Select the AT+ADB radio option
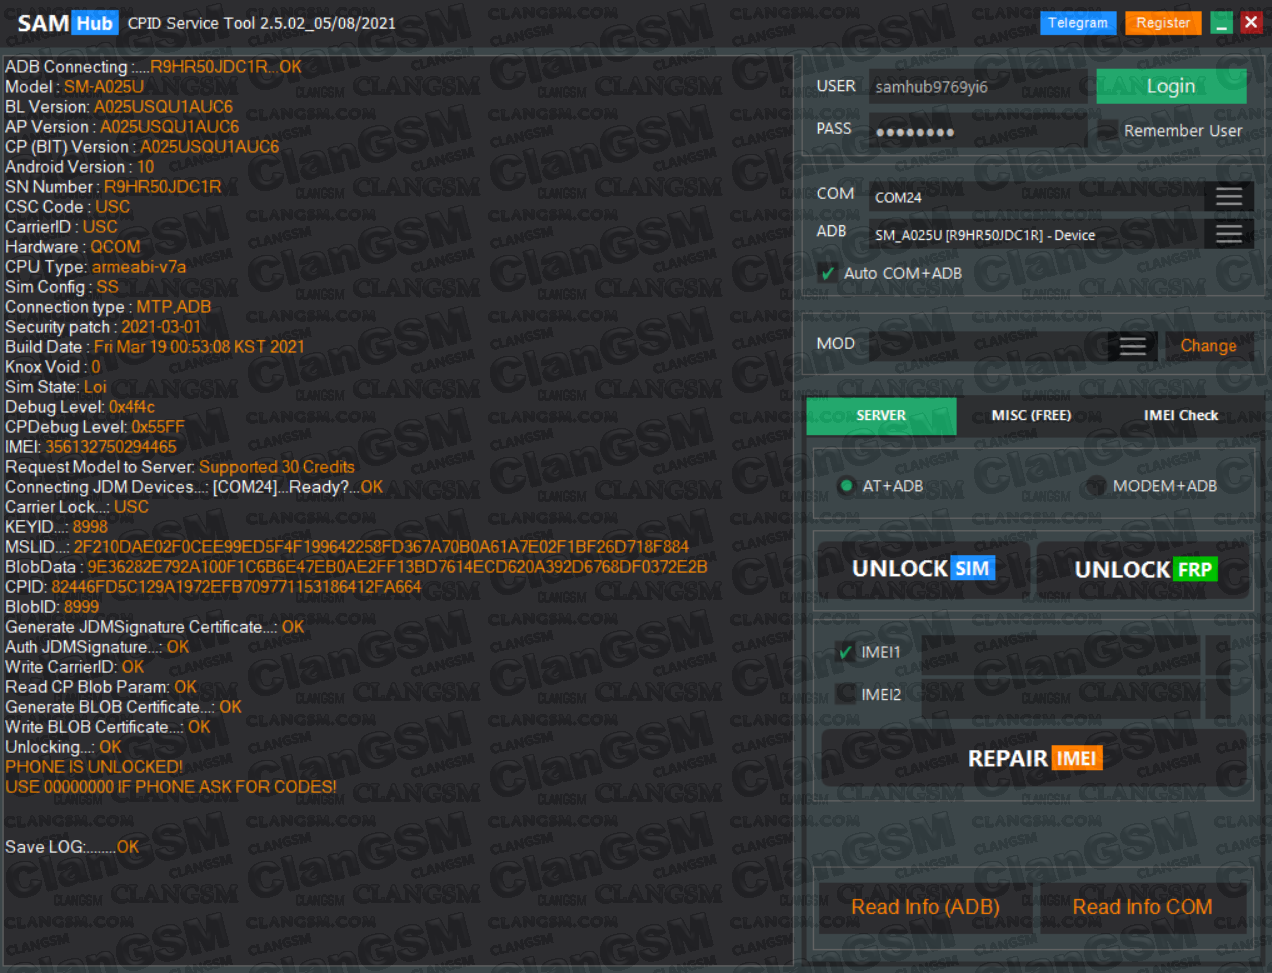This screenshot has height=973, width=1272. pyautogui.click(x=846, y=486)
